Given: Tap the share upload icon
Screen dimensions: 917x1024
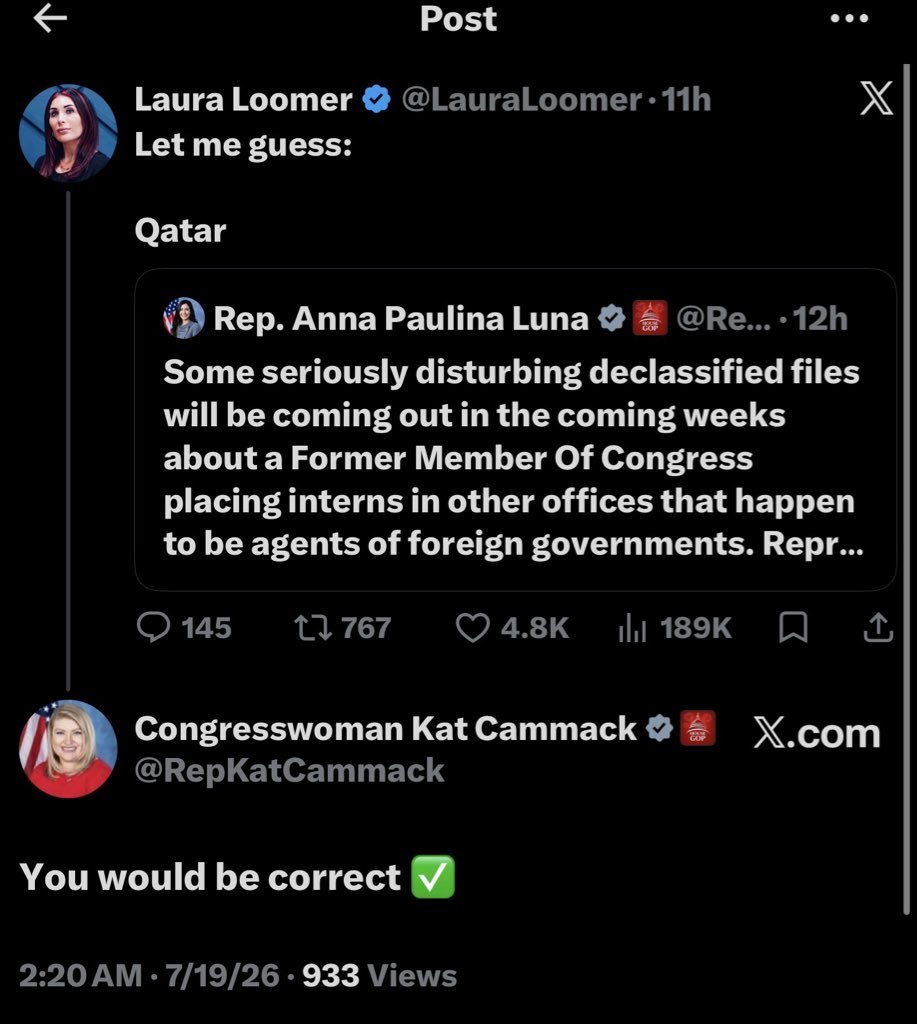Looking at the screenshot, I should [878, 628].
